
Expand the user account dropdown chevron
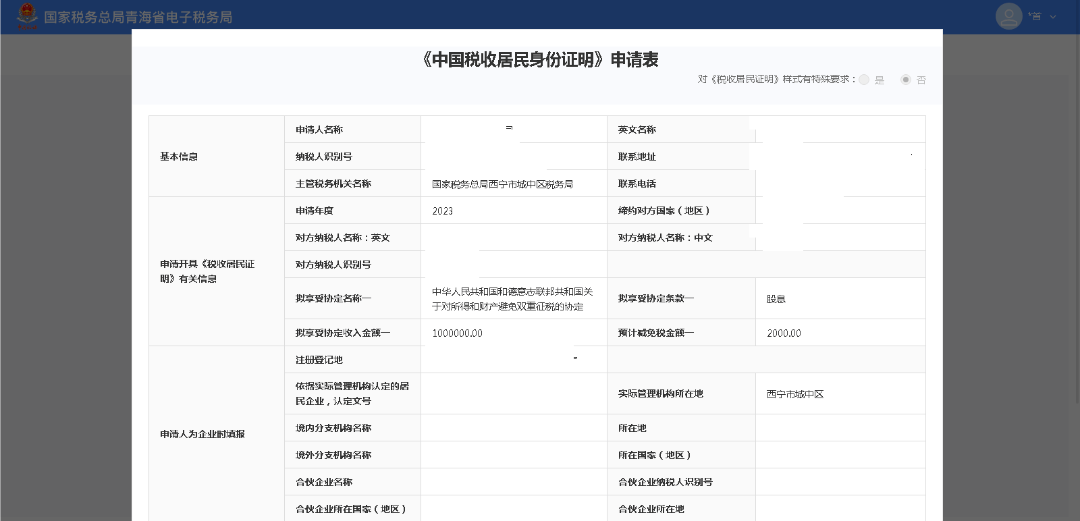pyautogui.click(x=1052, y=17)
